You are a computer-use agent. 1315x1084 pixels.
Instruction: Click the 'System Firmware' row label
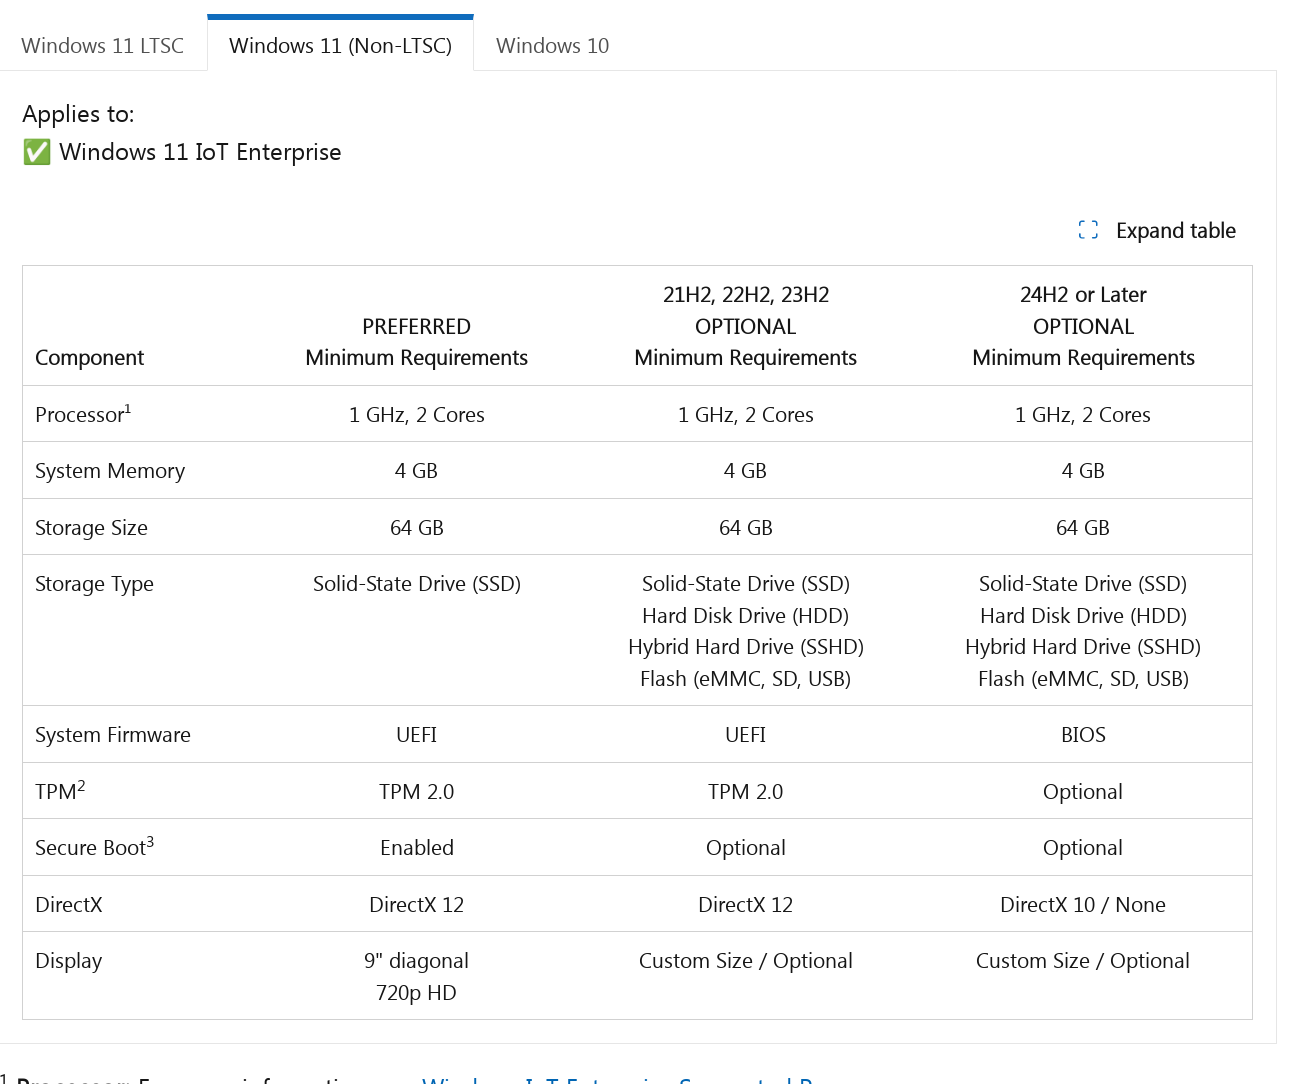[113, 735]
